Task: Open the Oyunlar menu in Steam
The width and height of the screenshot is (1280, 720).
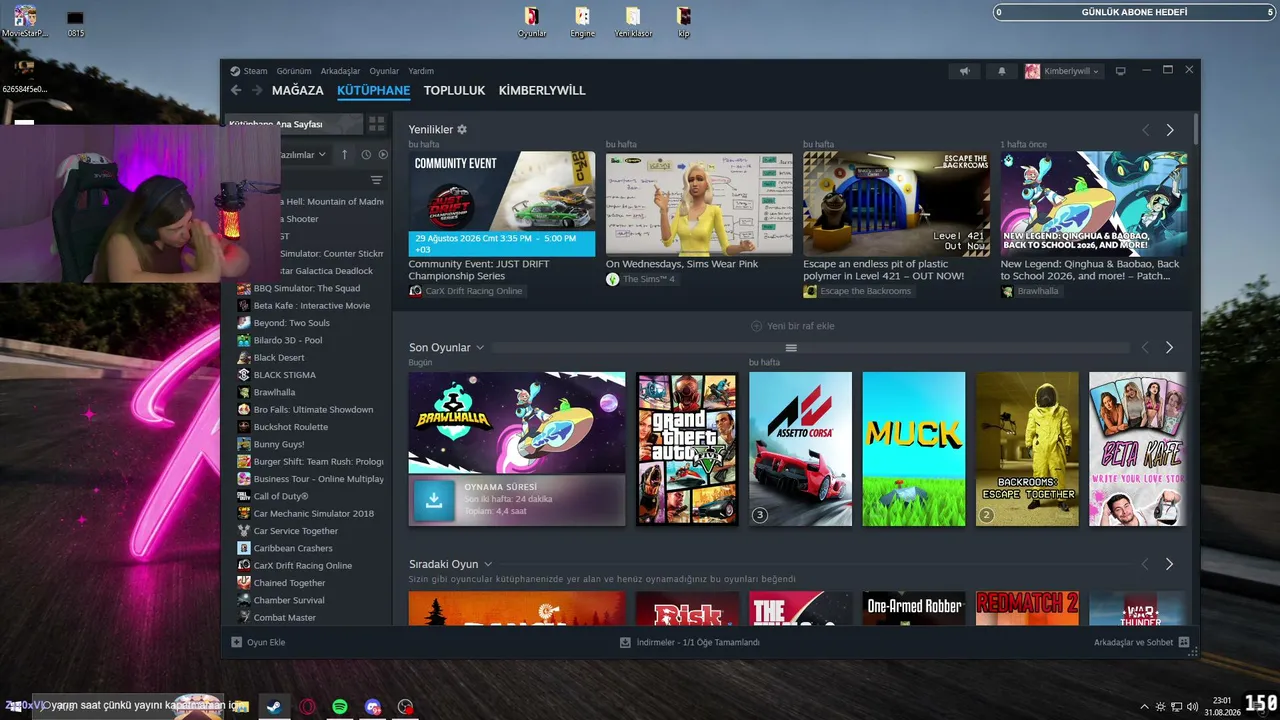Action: point(384,71)
